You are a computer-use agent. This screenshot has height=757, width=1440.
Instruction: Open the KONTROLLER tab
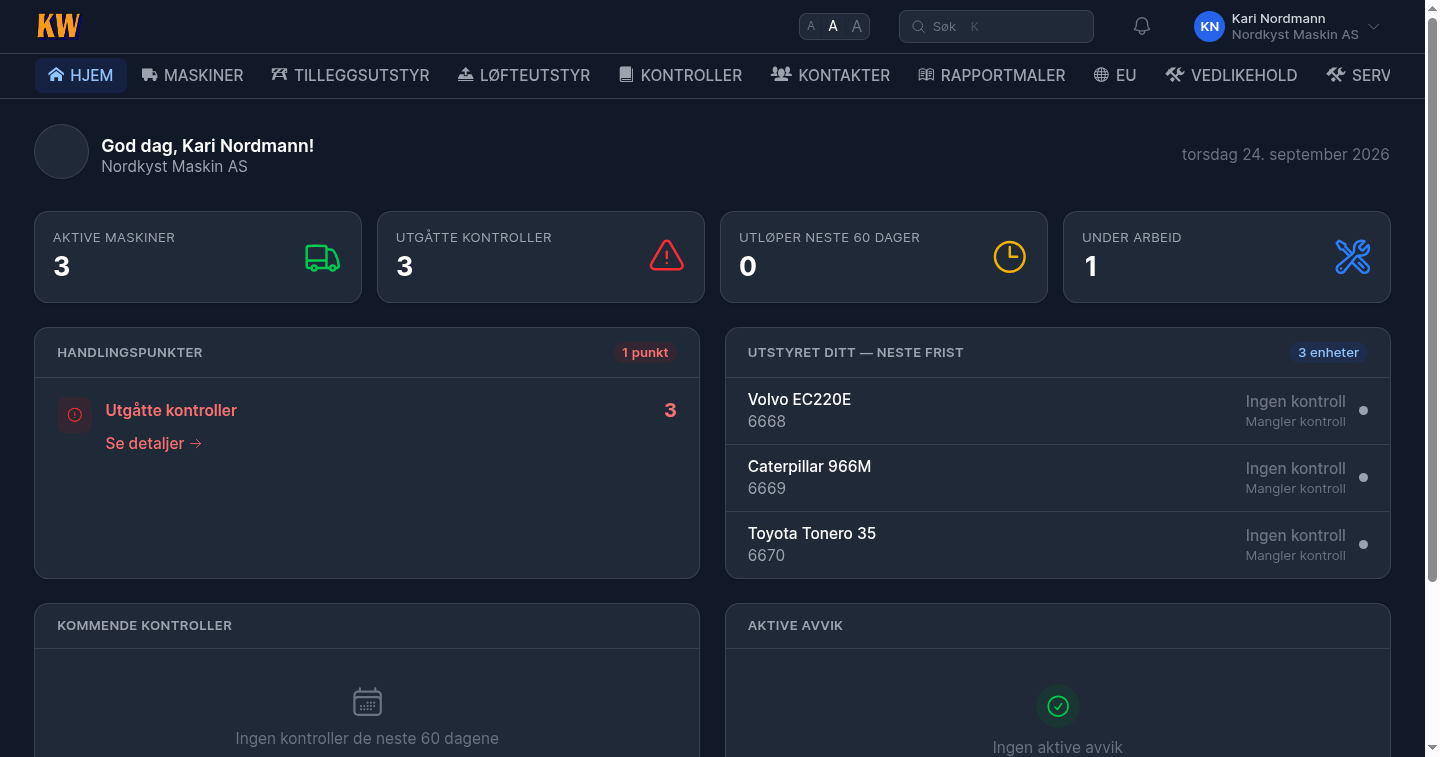680,75
